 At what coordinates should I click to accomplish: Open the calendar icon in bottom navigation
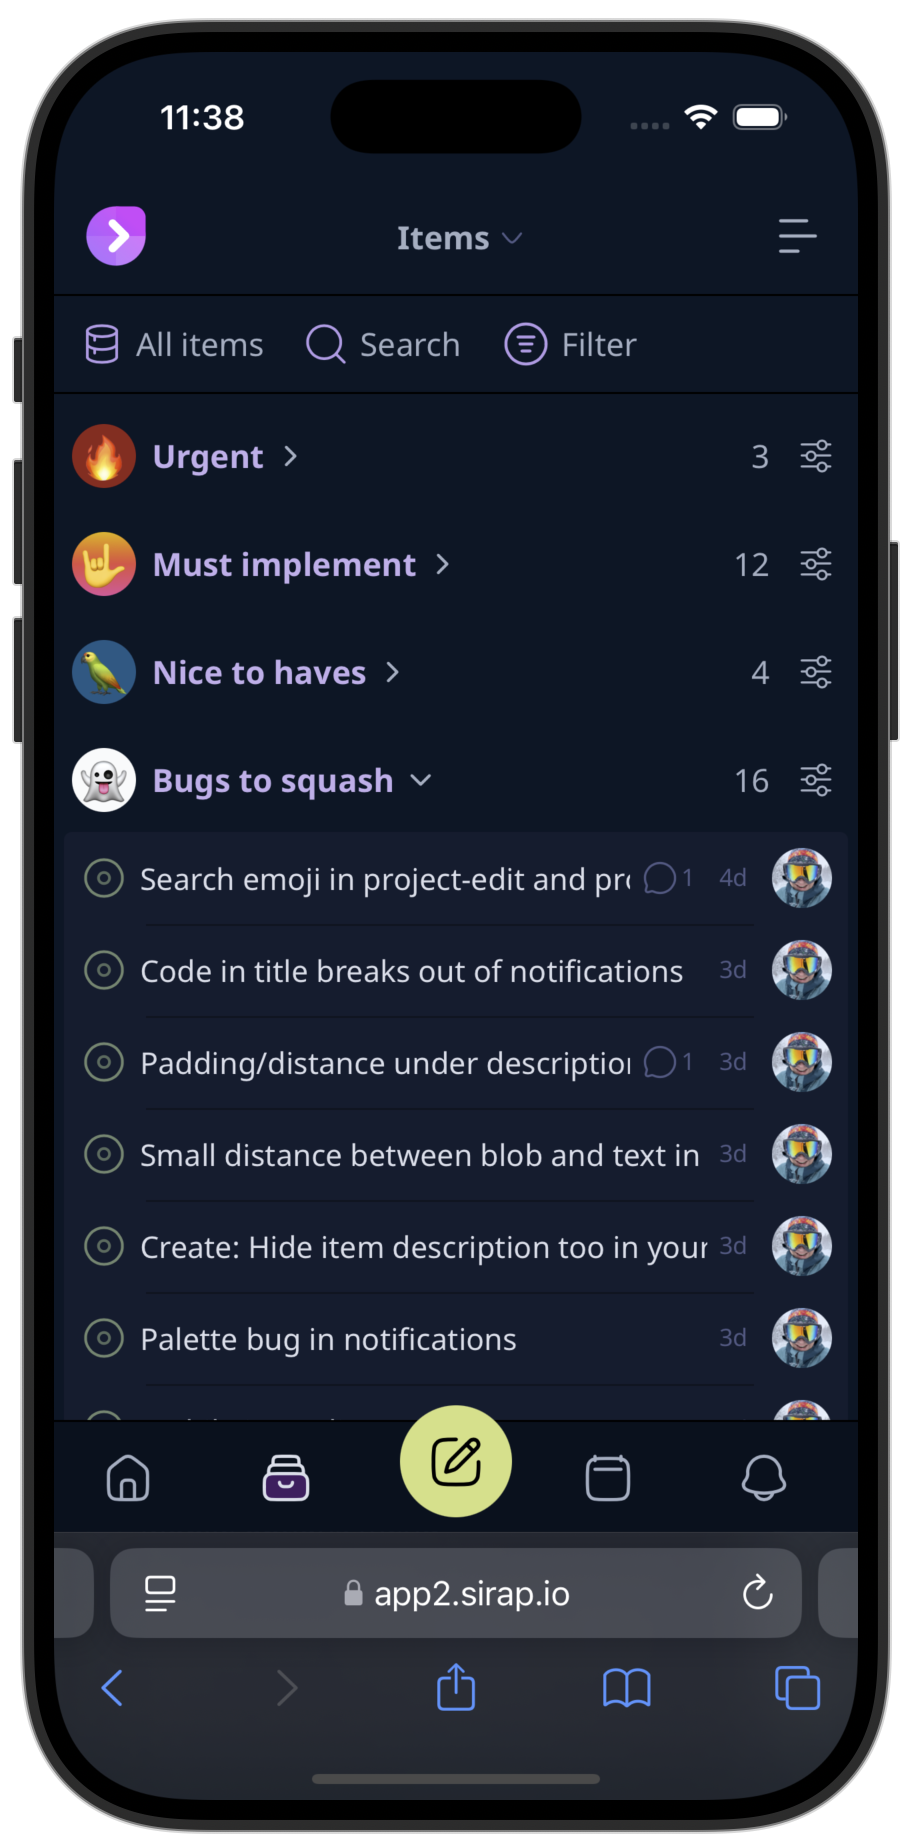coord(607,1478)
